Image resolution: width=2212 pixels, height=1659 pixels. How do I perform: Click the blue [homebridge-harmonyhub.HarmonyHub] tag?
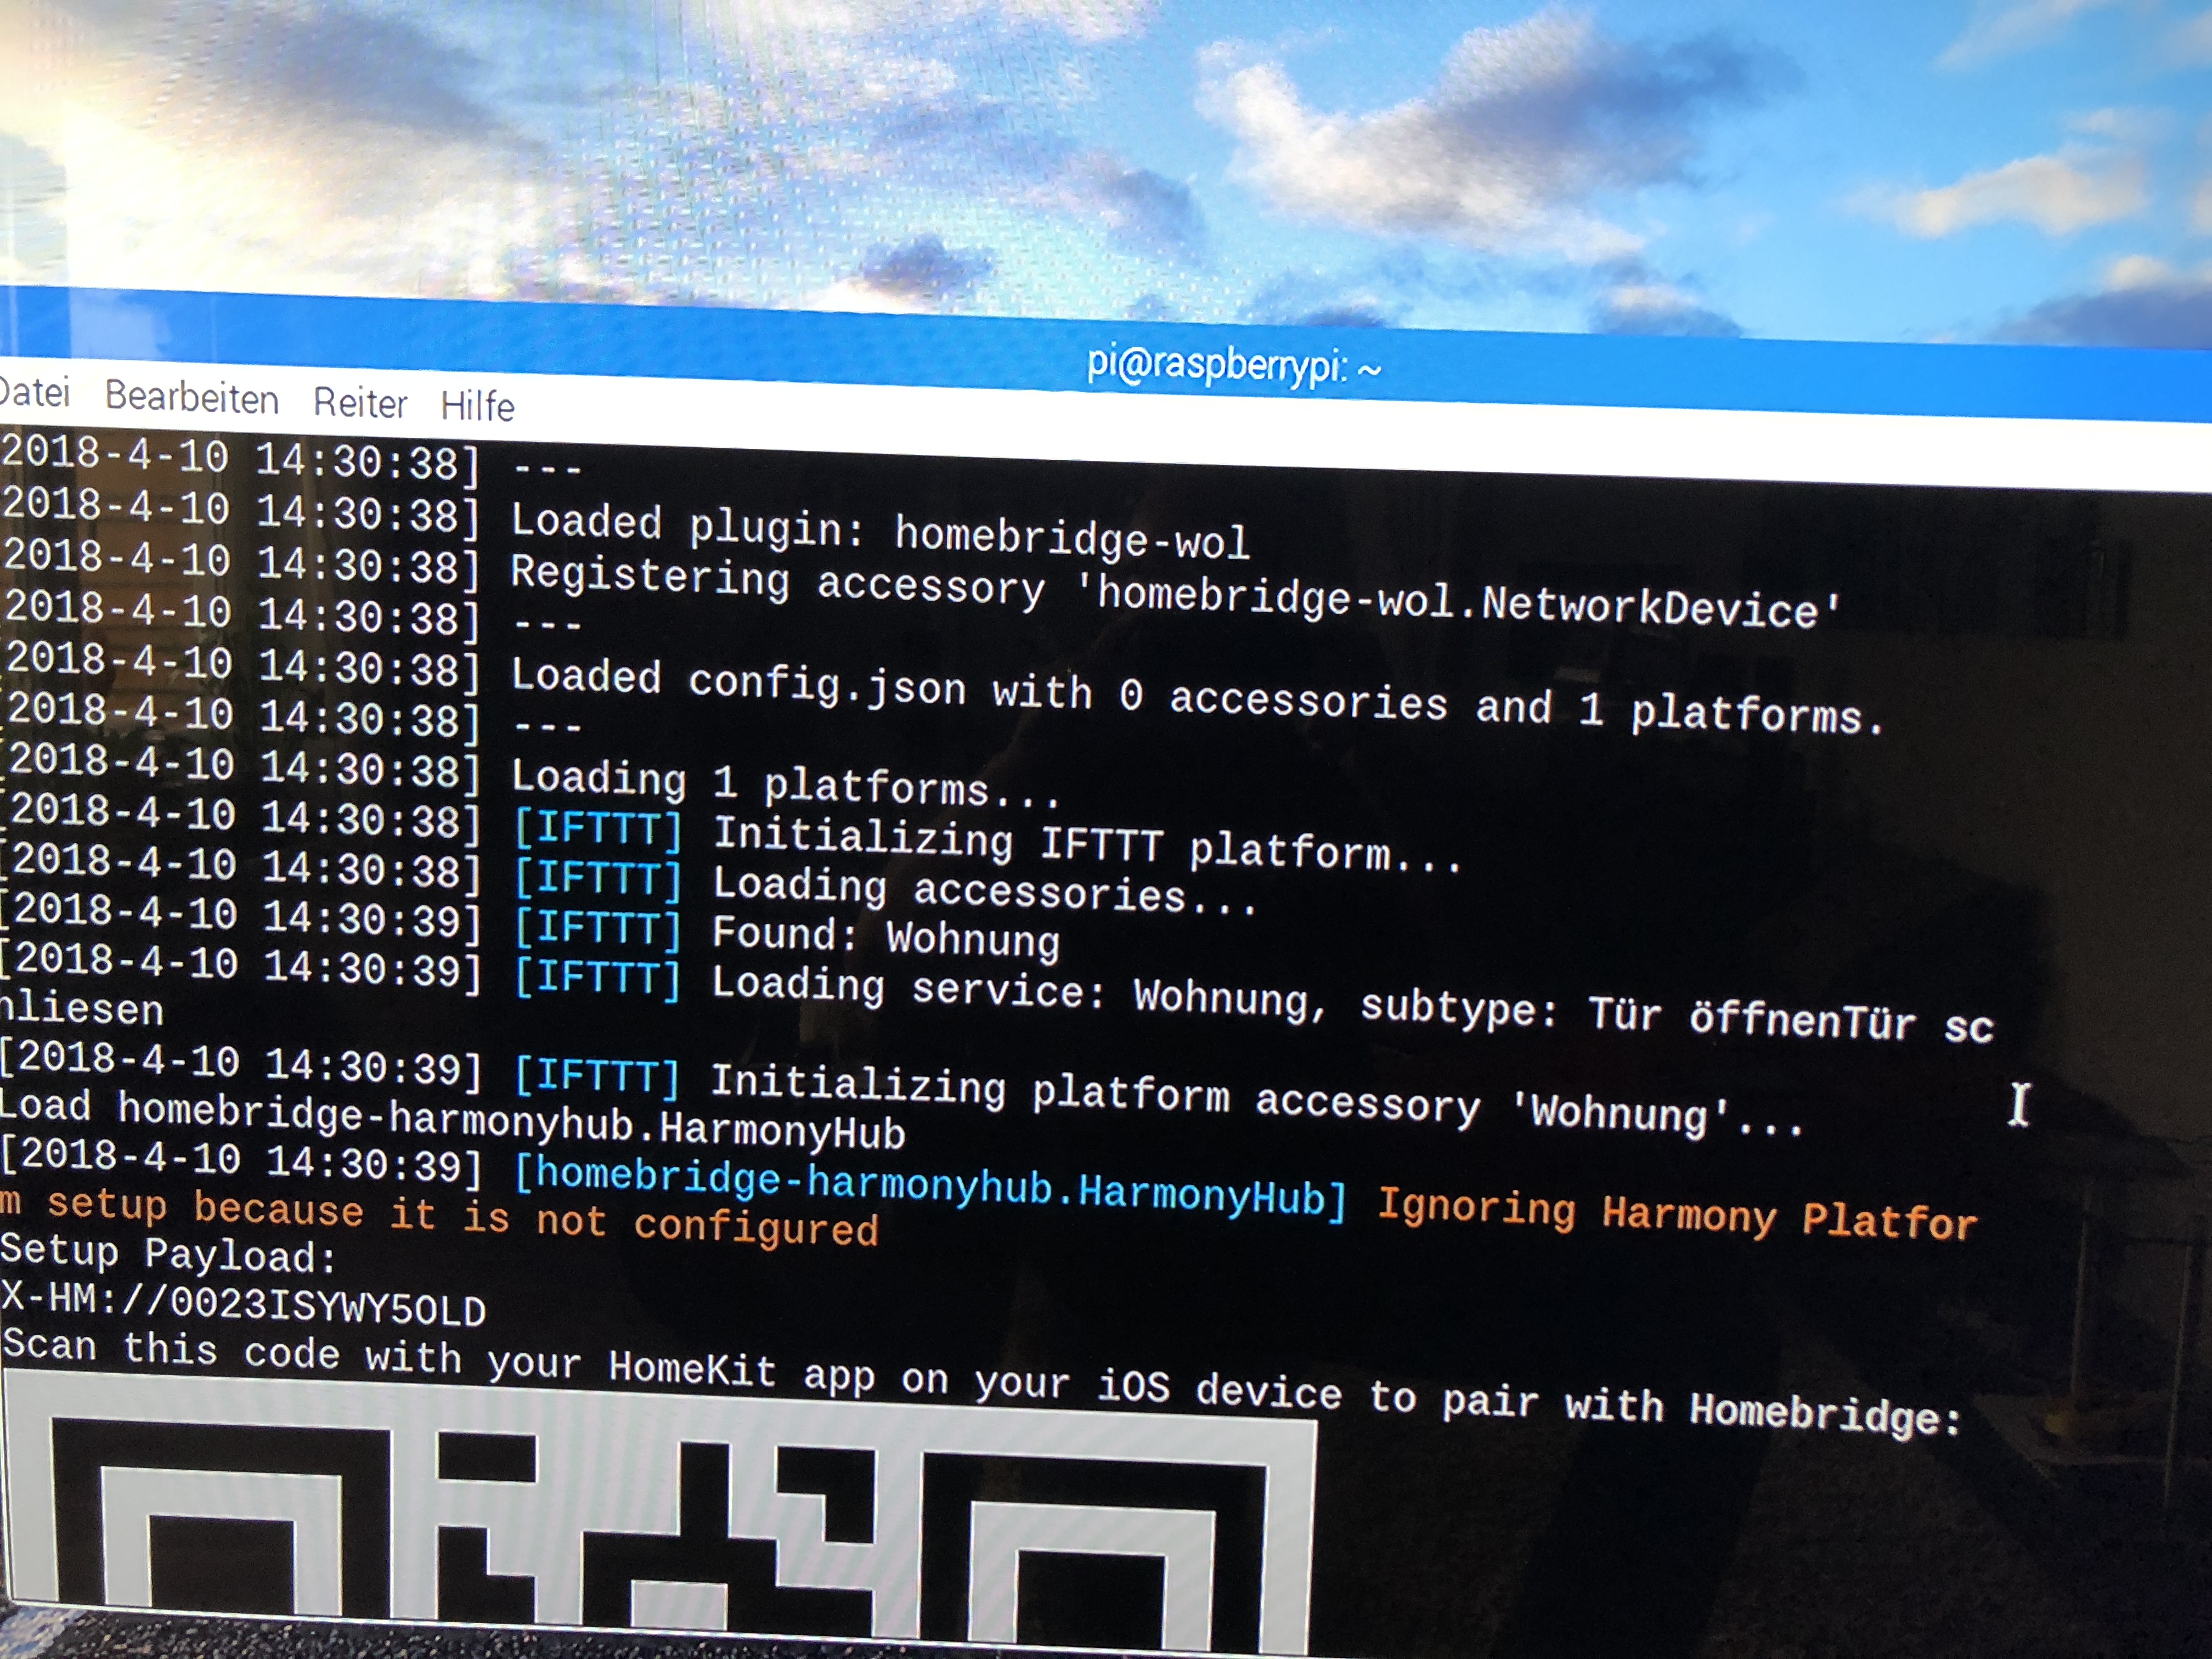pyautogui.click(x=929, y=1187)
